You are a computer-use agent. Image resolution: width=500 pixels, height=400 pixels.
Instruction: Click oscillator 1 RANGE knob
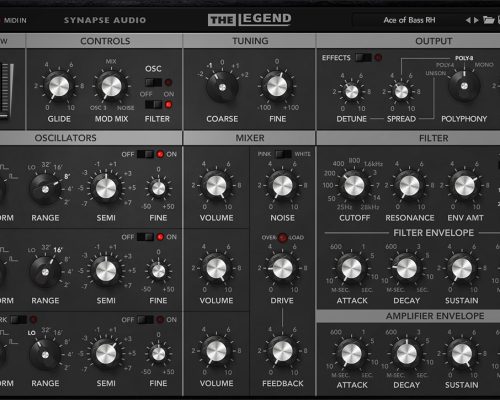pos(45,189)
